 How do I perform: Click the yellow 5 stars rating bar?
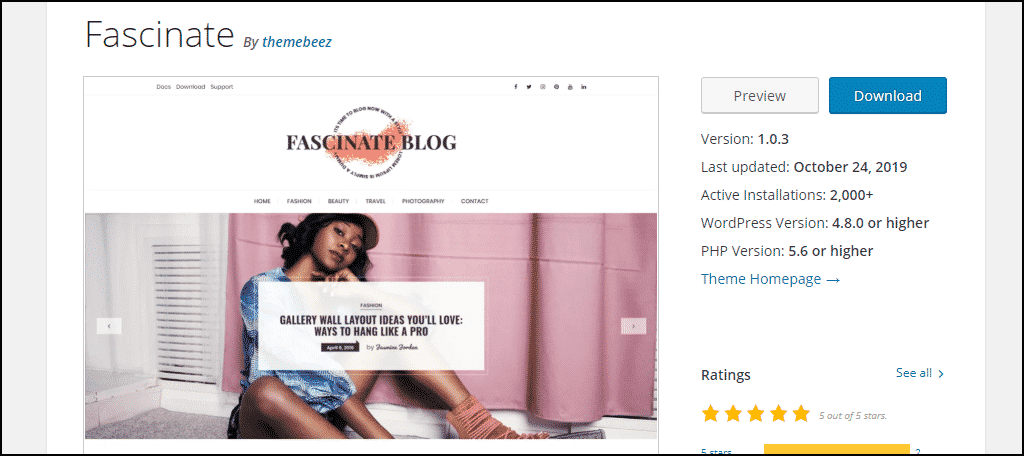pos(837,450)
